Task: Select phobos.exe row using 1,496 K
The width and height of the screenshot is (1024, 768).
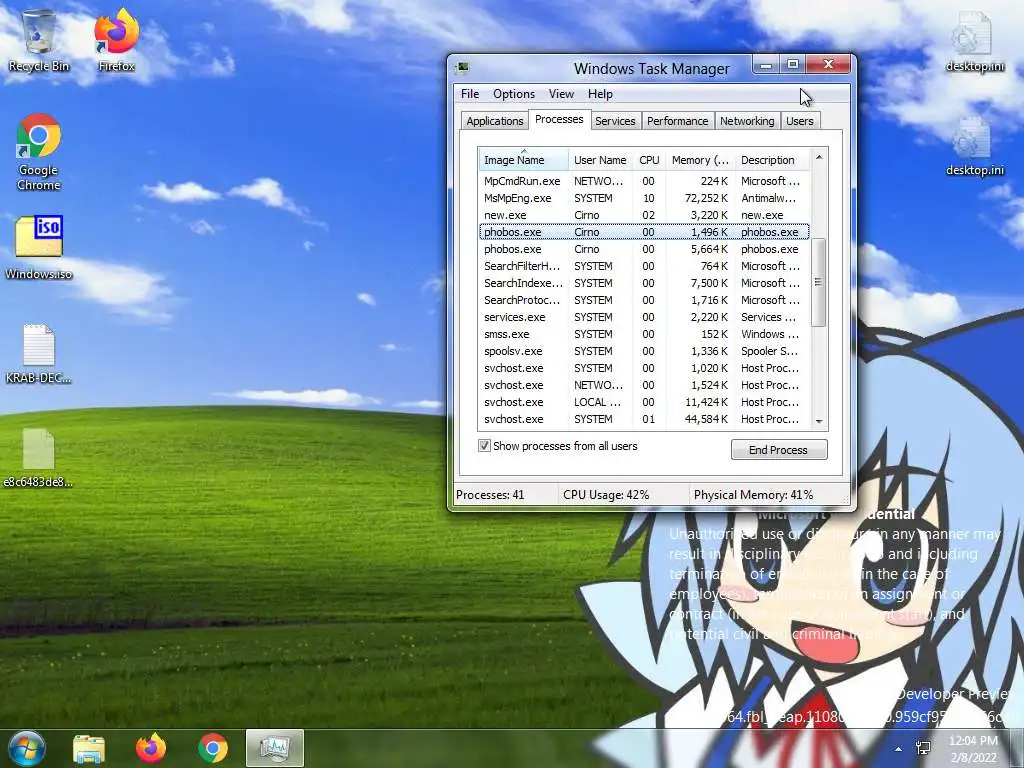Action: click(644, 232)
